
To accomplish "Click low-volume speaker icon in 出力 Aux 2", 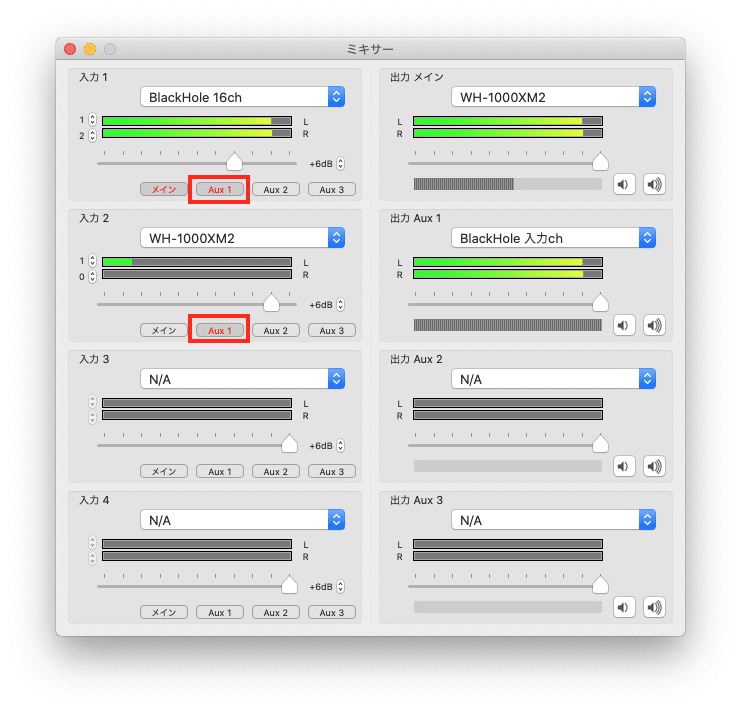I will pos(623,466).
